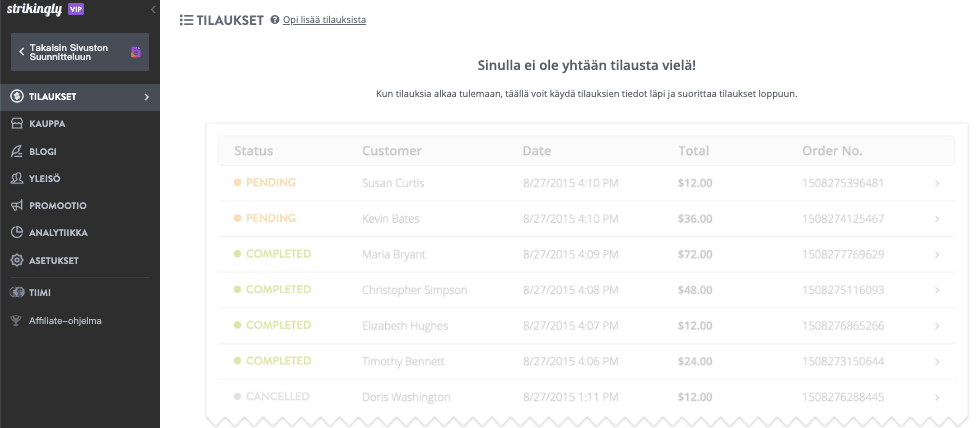
Task: Click the Affiliate-ohjelma trophy icon
Action: pyautogui.click(x=16, y=321)
